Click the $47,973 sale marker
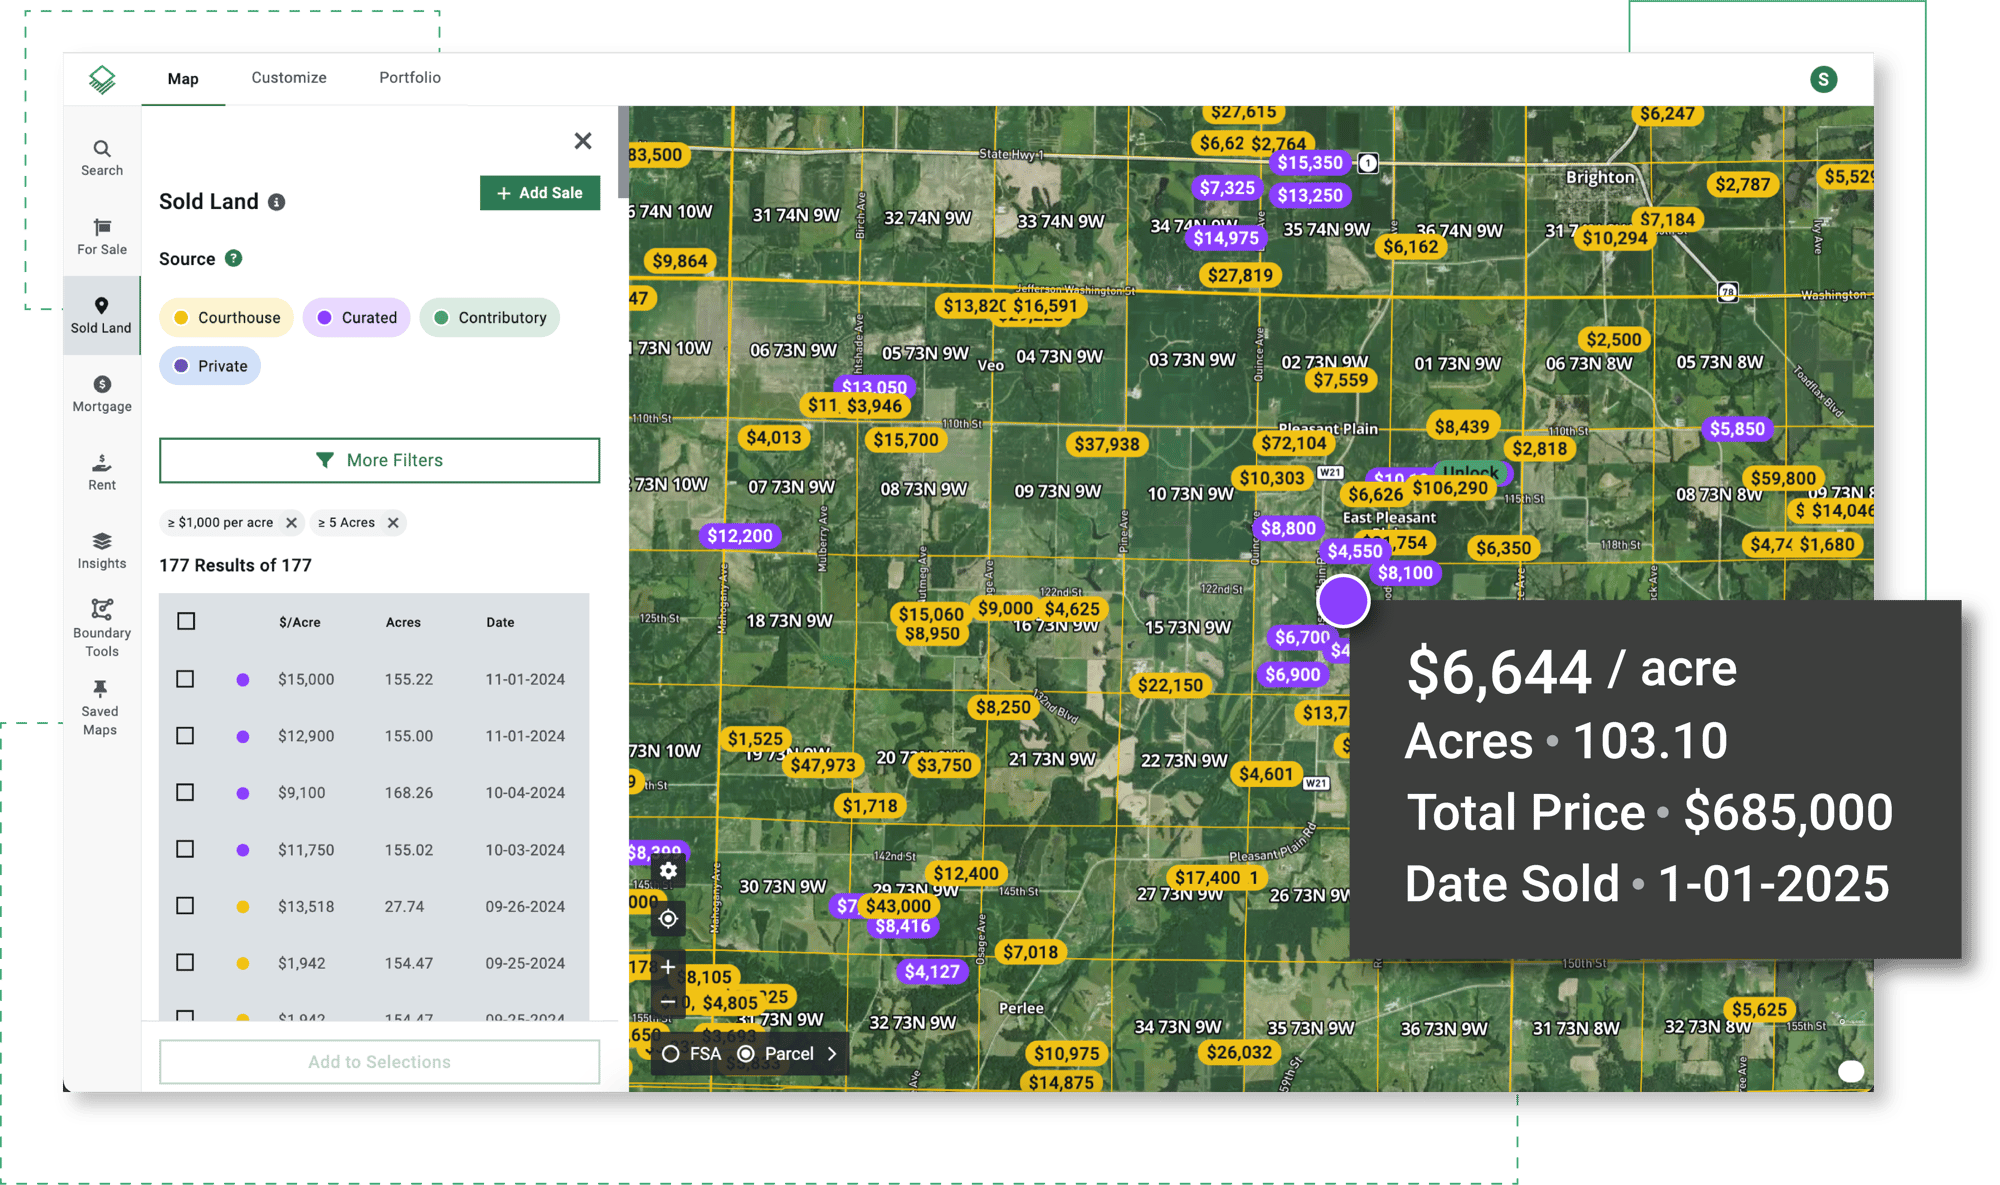Viewport: 2000px width, 1185px height. click(x=823, y=765)
